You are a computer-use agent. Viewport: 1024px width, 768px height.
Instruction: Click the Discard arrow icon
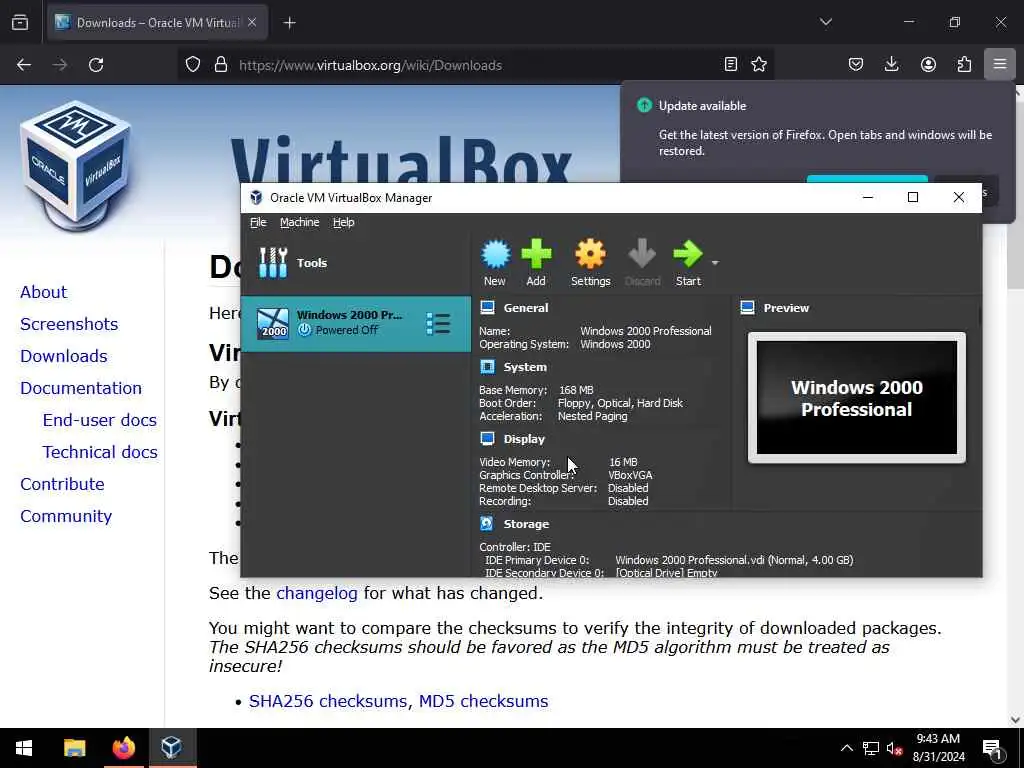(642, 254)
